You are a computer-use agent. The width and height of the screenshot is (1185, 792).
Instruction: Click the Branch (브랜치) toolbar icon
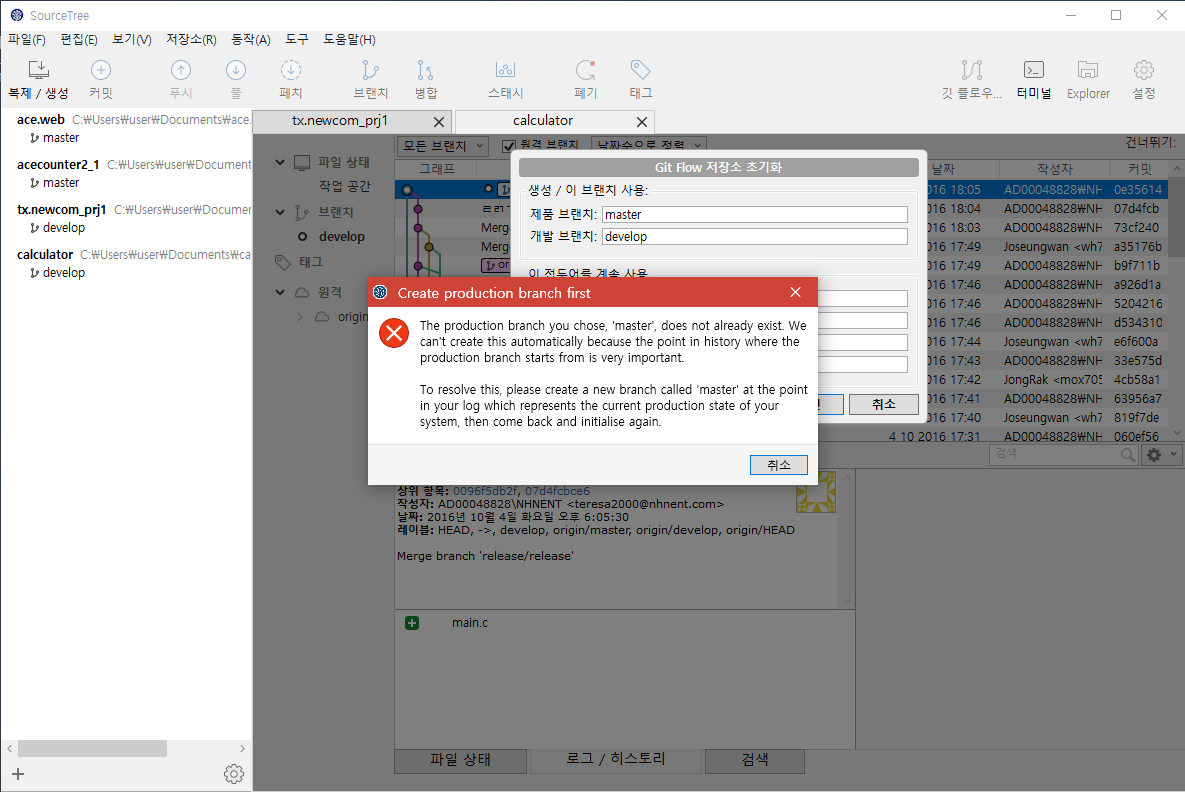[370, 70]
